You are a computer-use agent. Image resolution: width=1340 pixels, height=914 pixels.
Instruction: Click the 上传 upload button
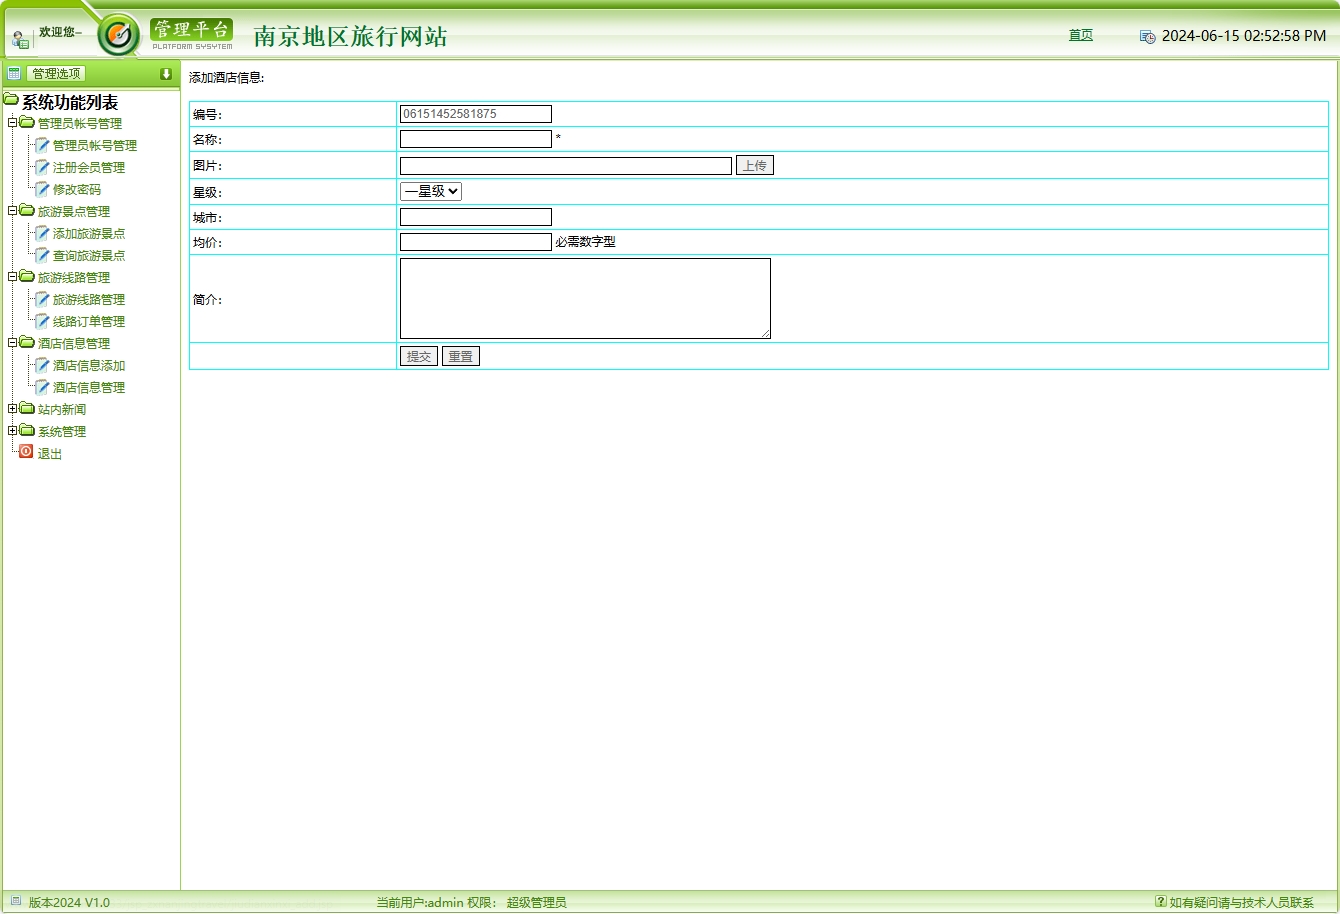coord(755,165)
